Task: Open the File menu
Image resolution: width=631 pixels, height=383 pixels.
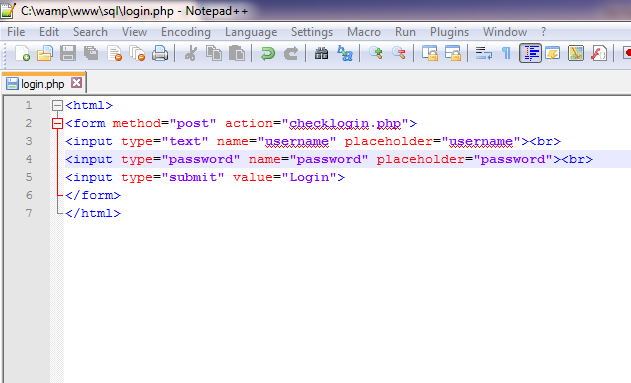Action: pyautogui.click(x=16, y=32)
